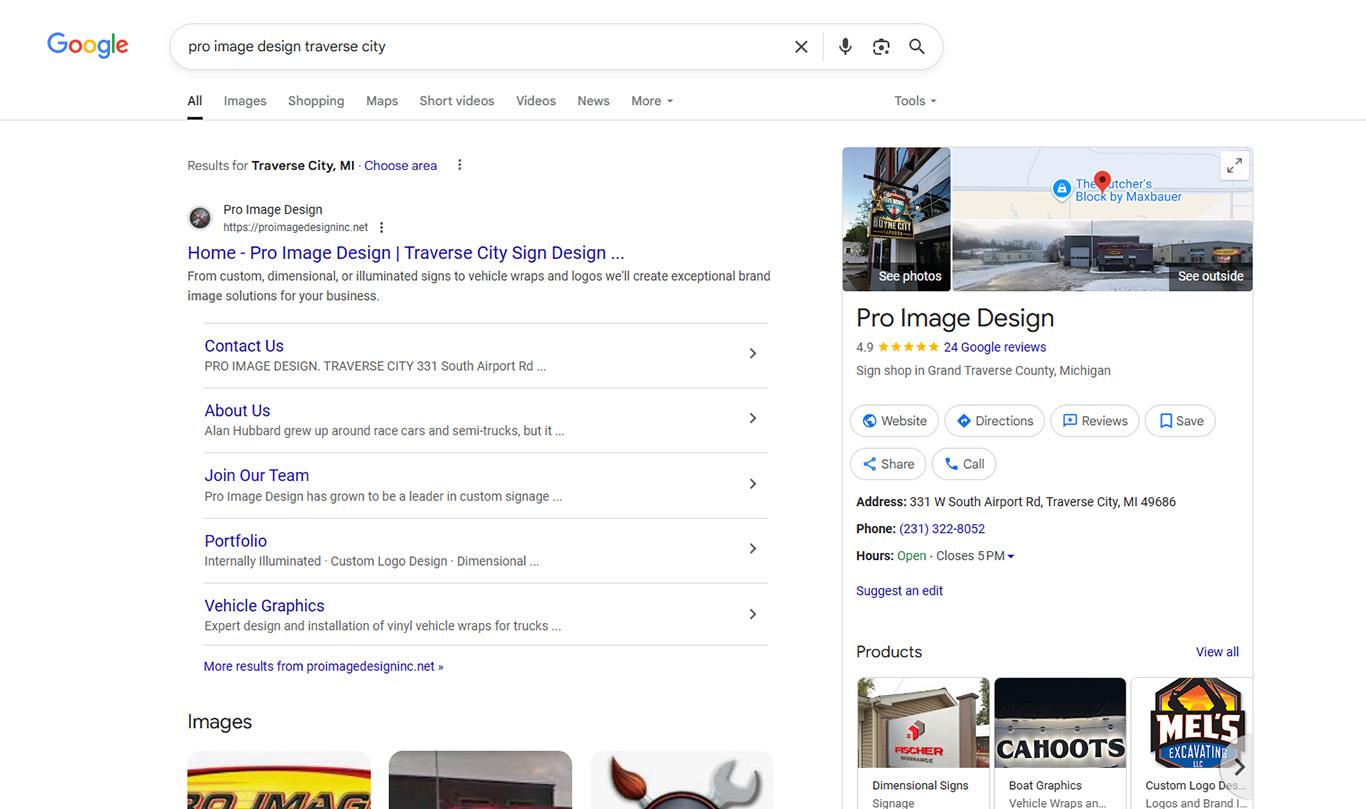The width and height of the screenshot is (1366, 809).
Task: Click the Google logo
Action: pyautogui.click(x=87, y=45)
